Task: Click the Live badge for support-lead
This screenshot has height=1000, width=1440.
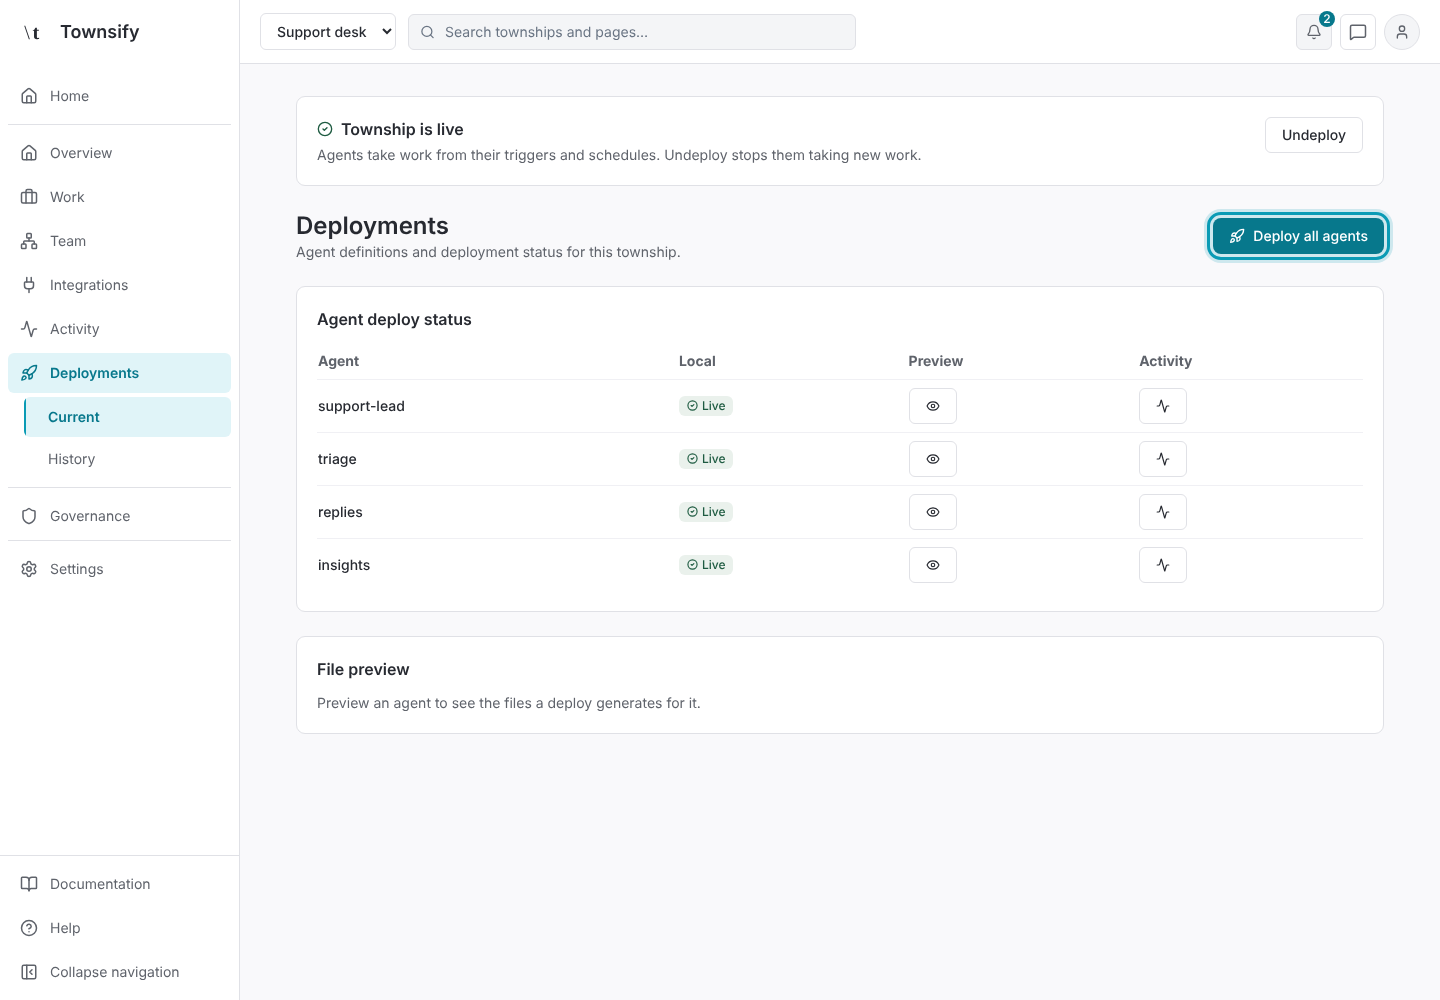Action: tap(706, 406)
